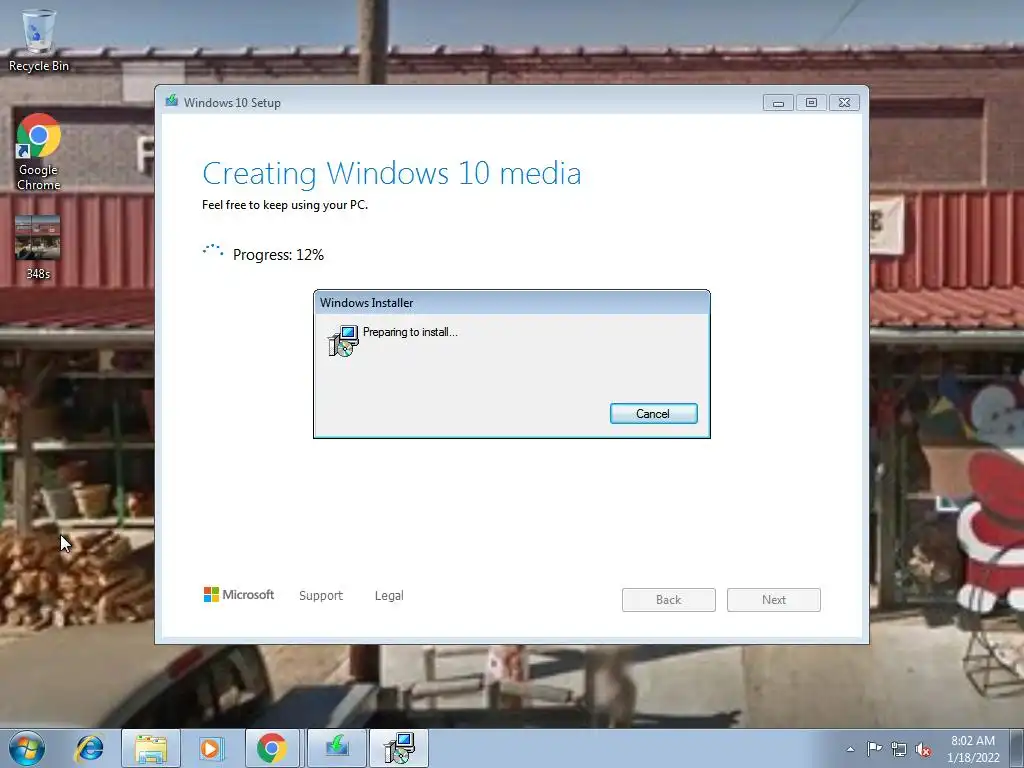Launch Internet Explorer from taskbar
This screenshot has height=768, width=1024.
coord(89,748)
